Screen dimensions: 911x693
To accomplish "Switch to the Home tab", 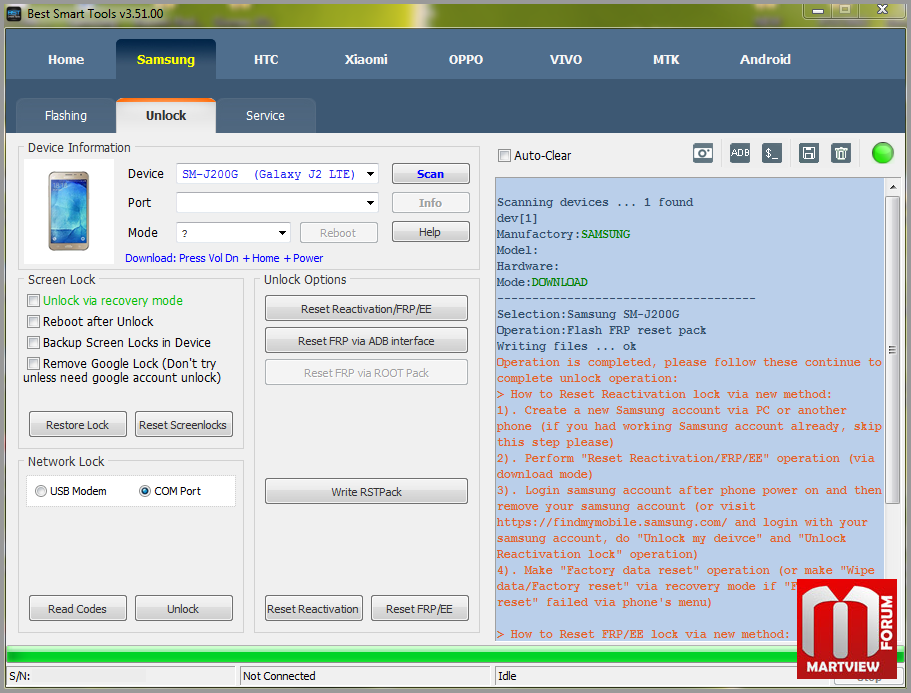I will [x=66, y=59].
